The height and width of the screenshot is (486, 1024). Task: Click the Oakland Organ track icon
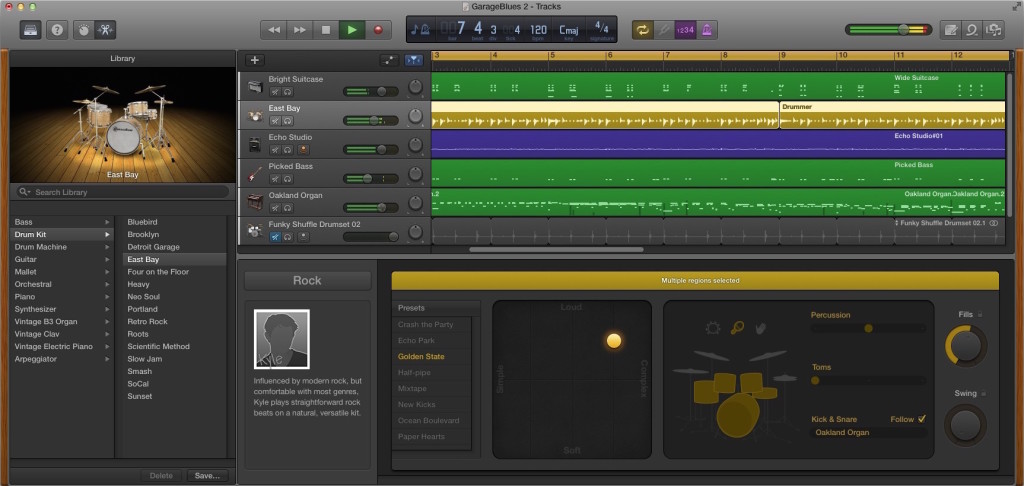pyautogui.click(x=255, y=202)
